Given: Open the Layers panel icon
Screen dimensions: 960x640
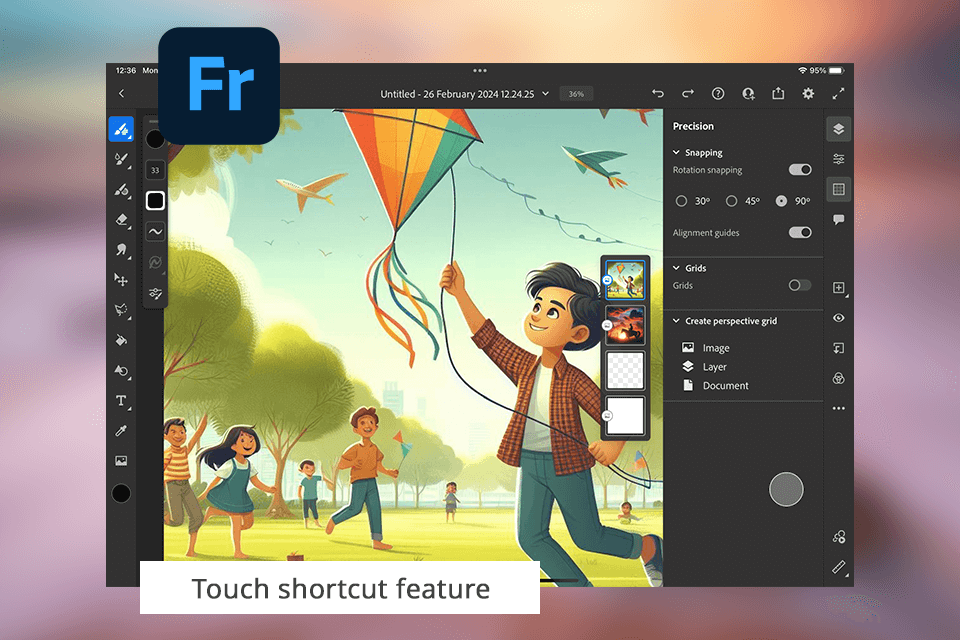Looking at the screenshot, I should [x=839, y=129].
